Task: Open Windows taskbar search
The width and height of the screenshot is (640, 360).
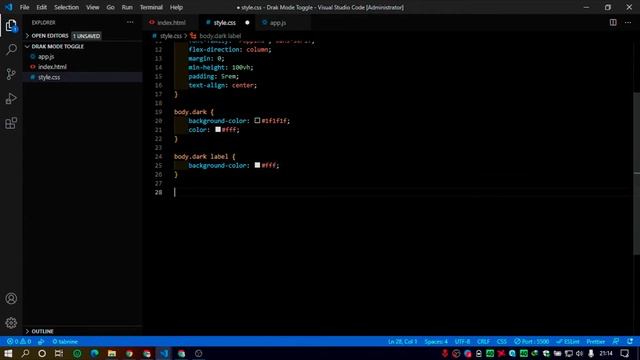Action: [x=25, y=353]
